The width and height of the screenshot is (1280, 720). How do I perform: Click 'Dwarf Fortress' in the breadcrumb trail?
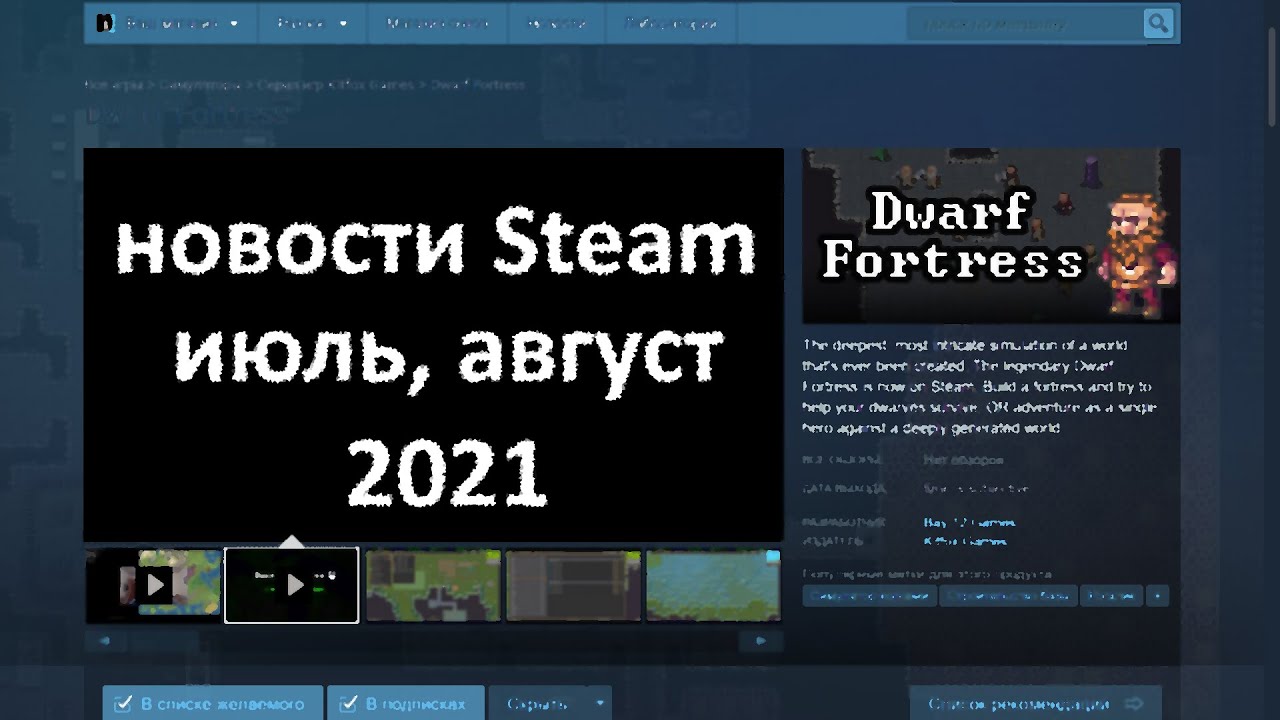coord(477,85)
